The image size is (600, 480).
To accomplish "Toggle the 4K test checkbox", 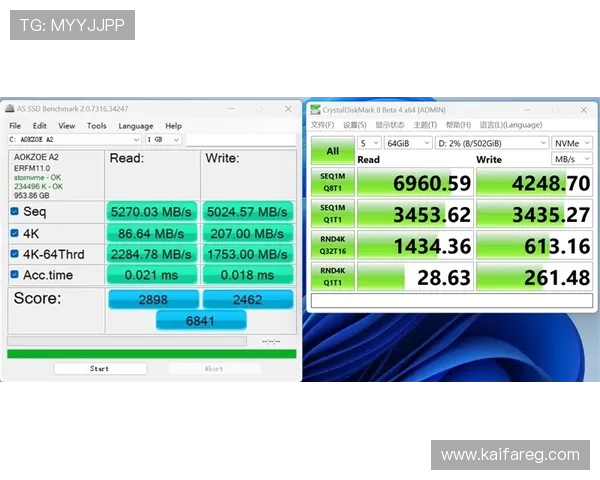I will click(15, 233).
